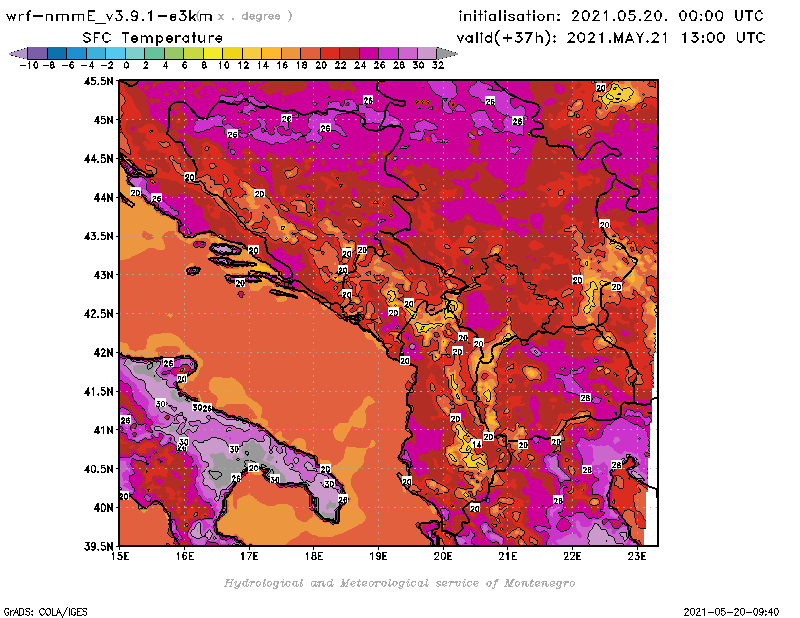800x618 pixels.
Task: Pick the legend swatch between 12 and 14
Action: pyautogui.click(x=252, y=53)
